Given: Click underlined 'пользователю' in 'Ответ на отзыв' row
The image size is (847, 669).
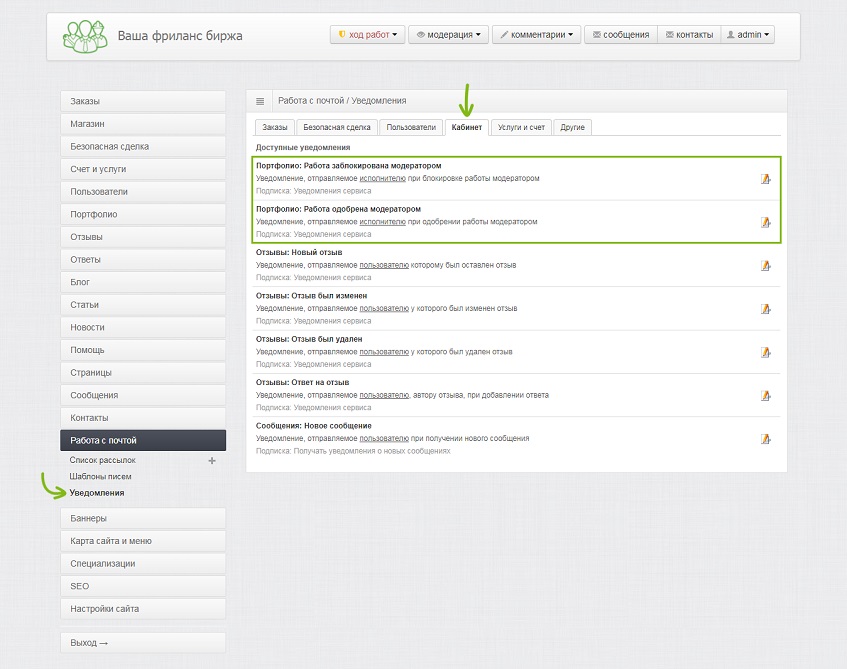Looking at the screenshot, I should pyautogui.click(x=384, y=395).
